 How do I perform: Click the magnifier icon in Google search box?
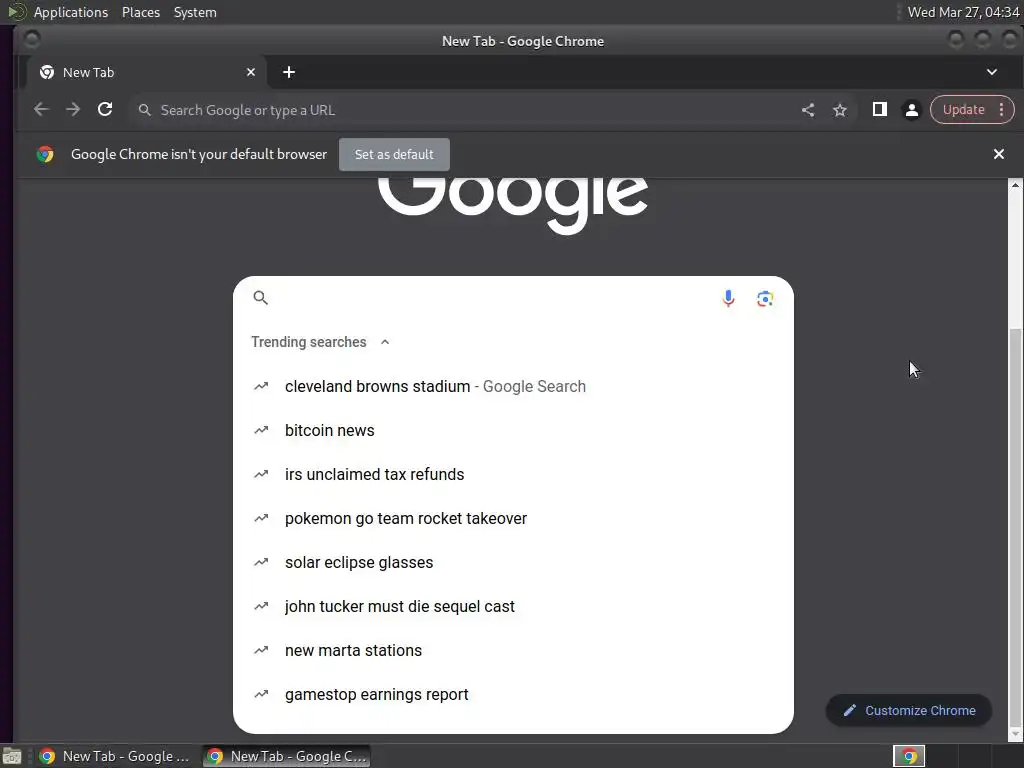point(261,298)
